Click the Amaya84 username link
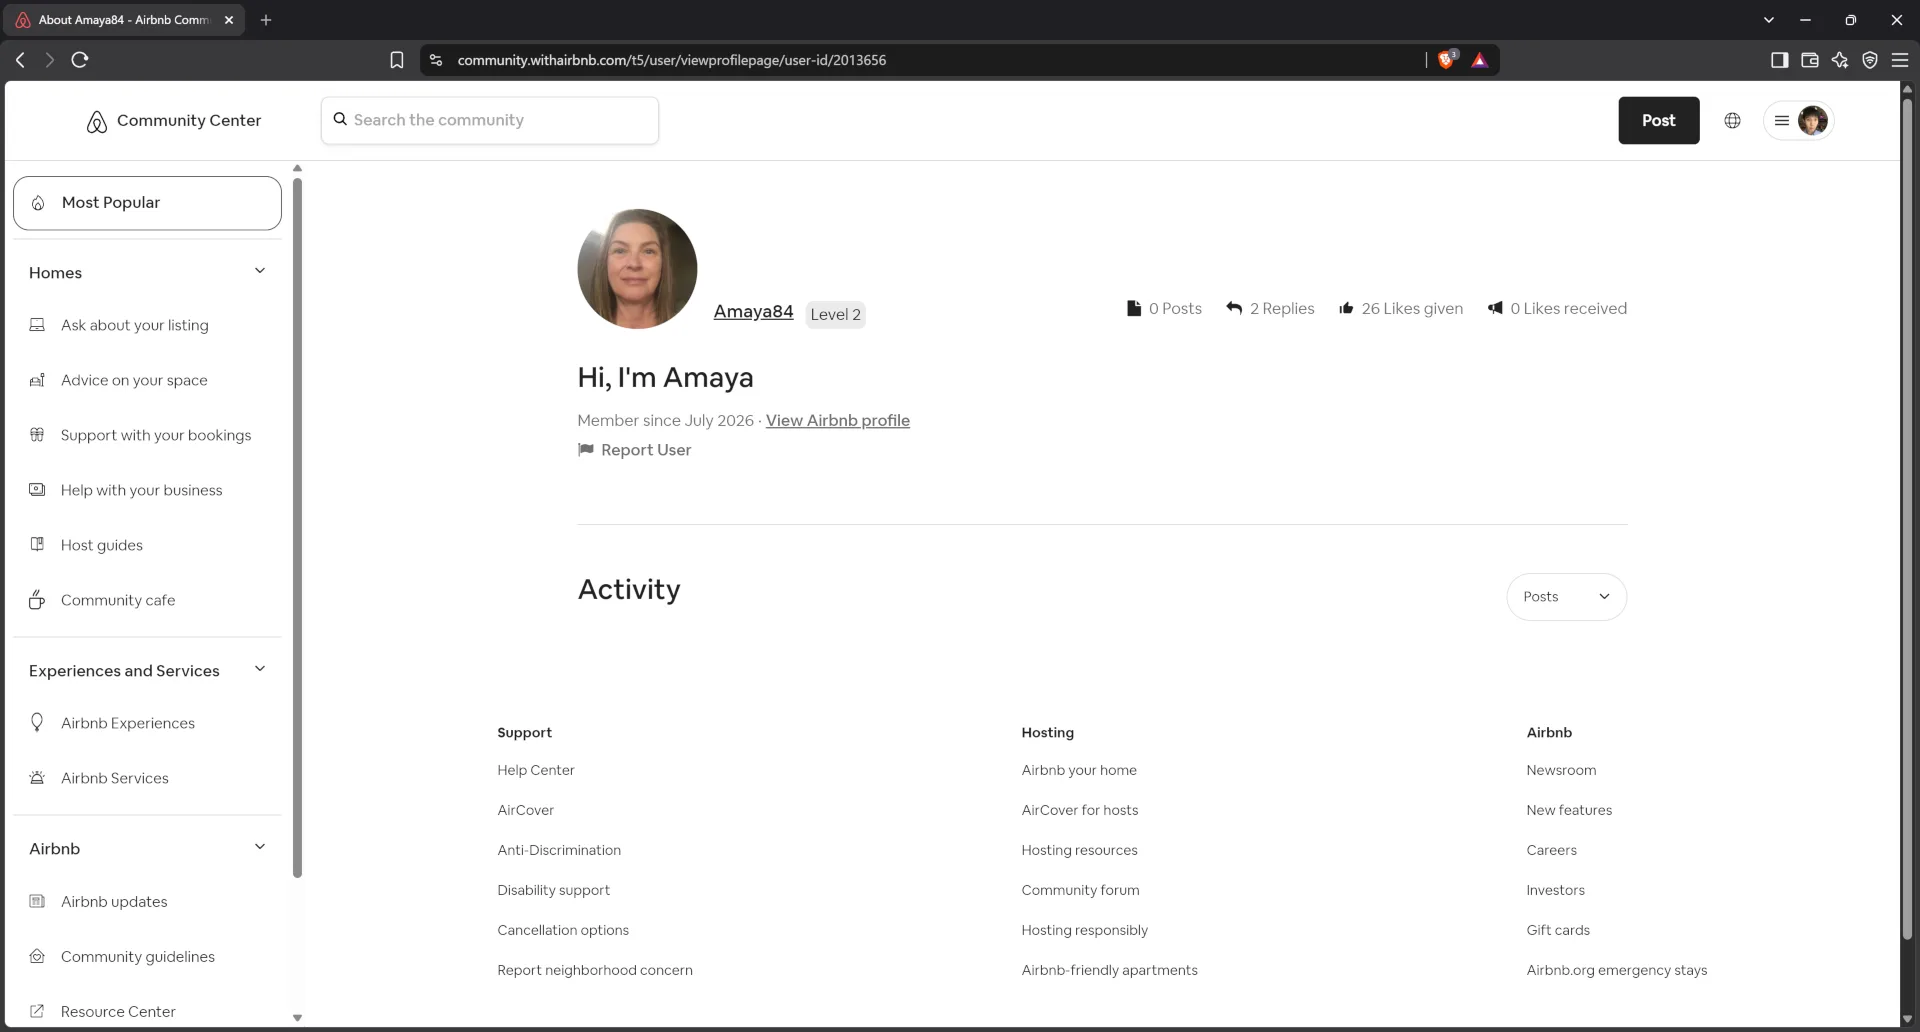The width and height of the screenshot is (1920, 1032). tap(753, 311)
